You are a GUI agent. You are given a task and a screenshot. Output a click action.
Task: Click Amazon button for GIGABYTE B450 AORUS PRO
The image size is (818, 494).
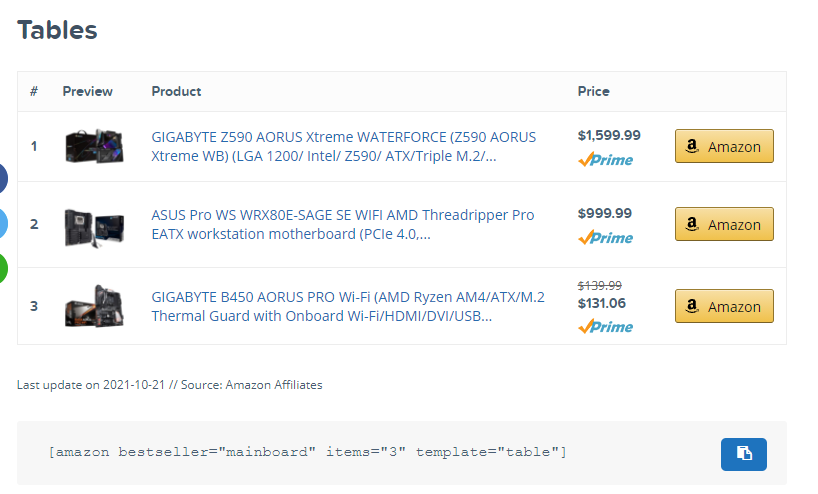[x=724, y=306]
